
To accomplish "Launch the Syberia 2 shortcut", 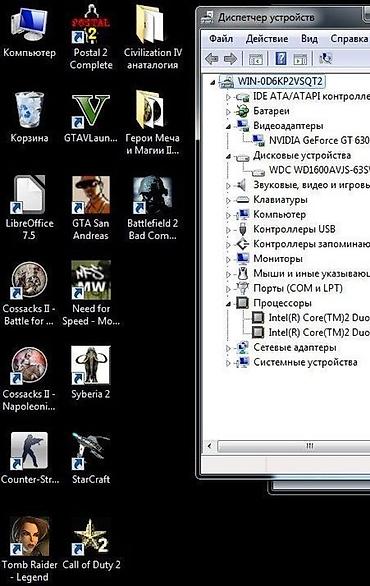I will pyautogui.click(x=91, y=372).
